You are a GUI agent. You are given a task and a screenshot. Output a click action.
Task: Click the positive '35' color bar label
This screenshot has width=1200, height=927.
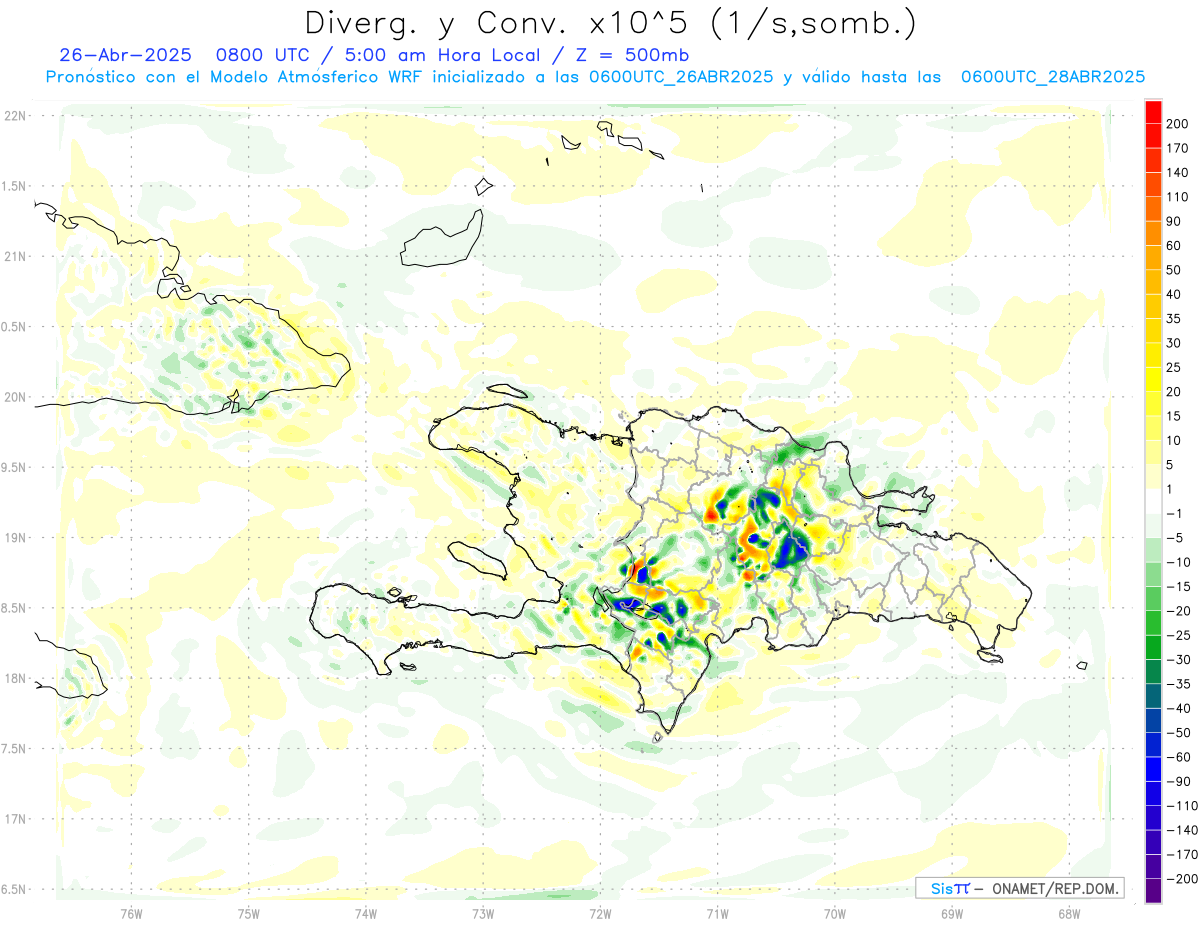coord(1174,319)
